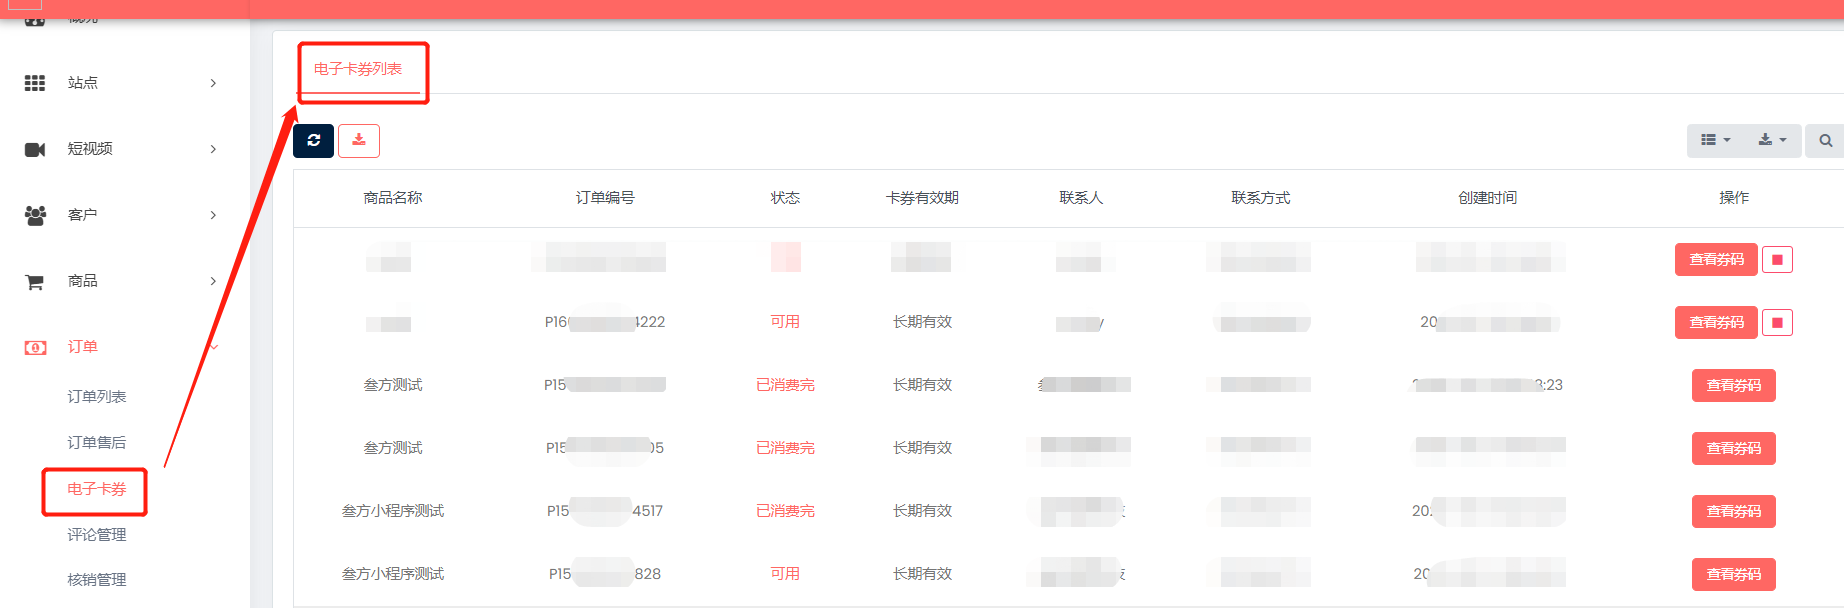Click the 状态 column header
Screen dimensions: 1844x608
785,198
